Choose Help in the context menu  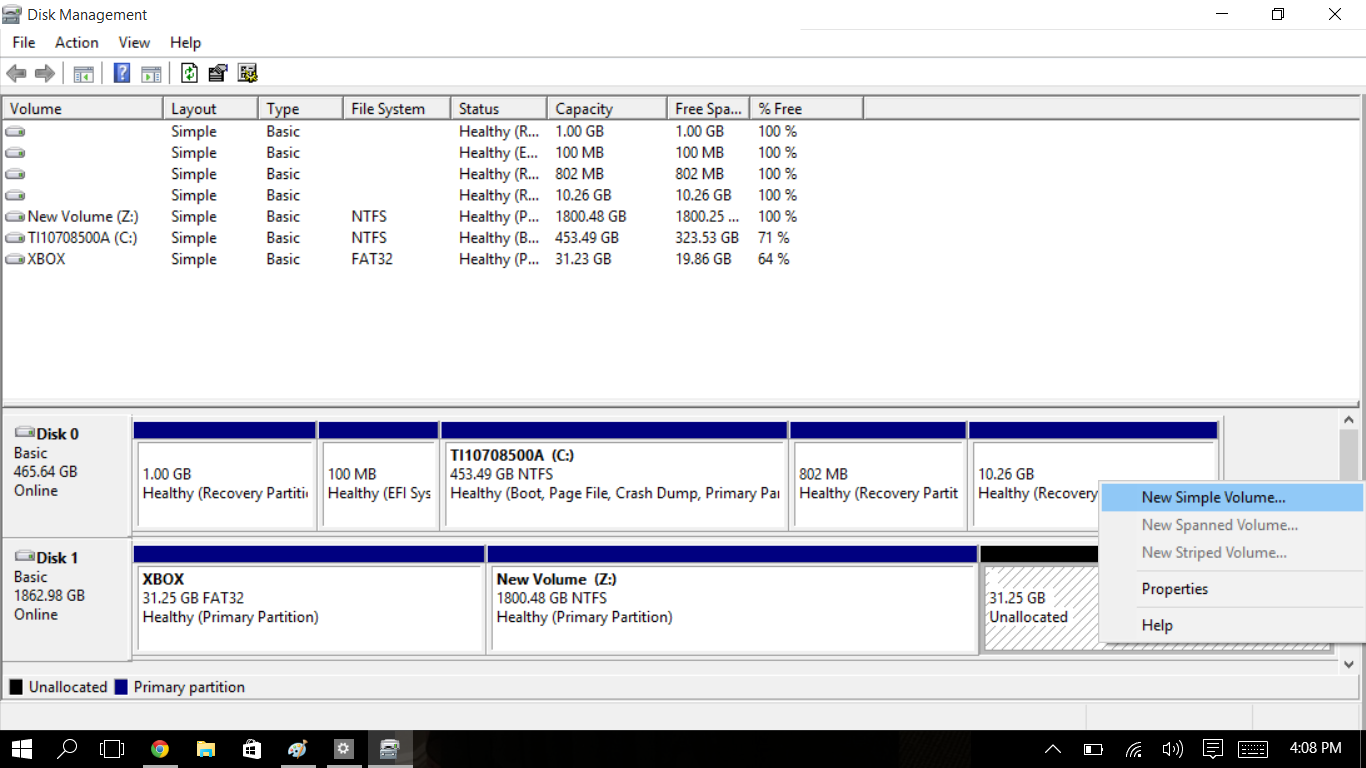coord(1232,625)
